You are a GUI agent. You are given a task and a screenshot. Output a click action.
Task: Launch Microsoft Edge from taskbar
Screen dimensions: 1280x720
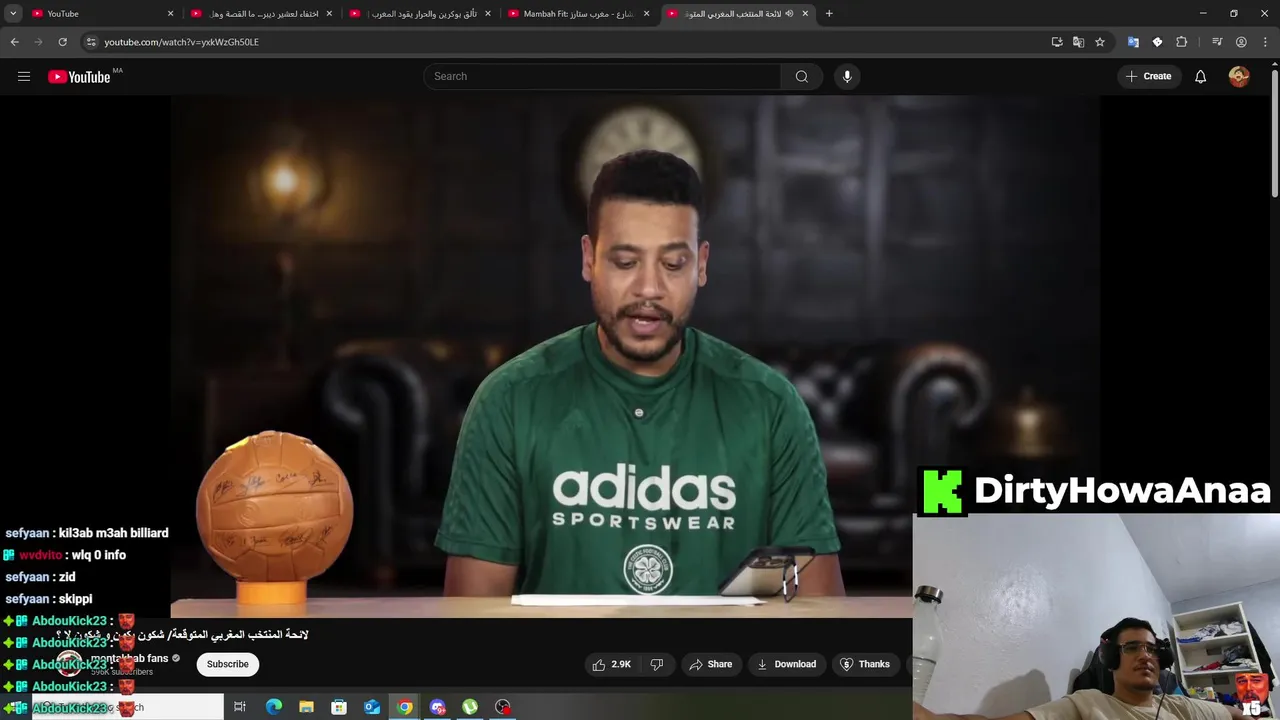273,707
